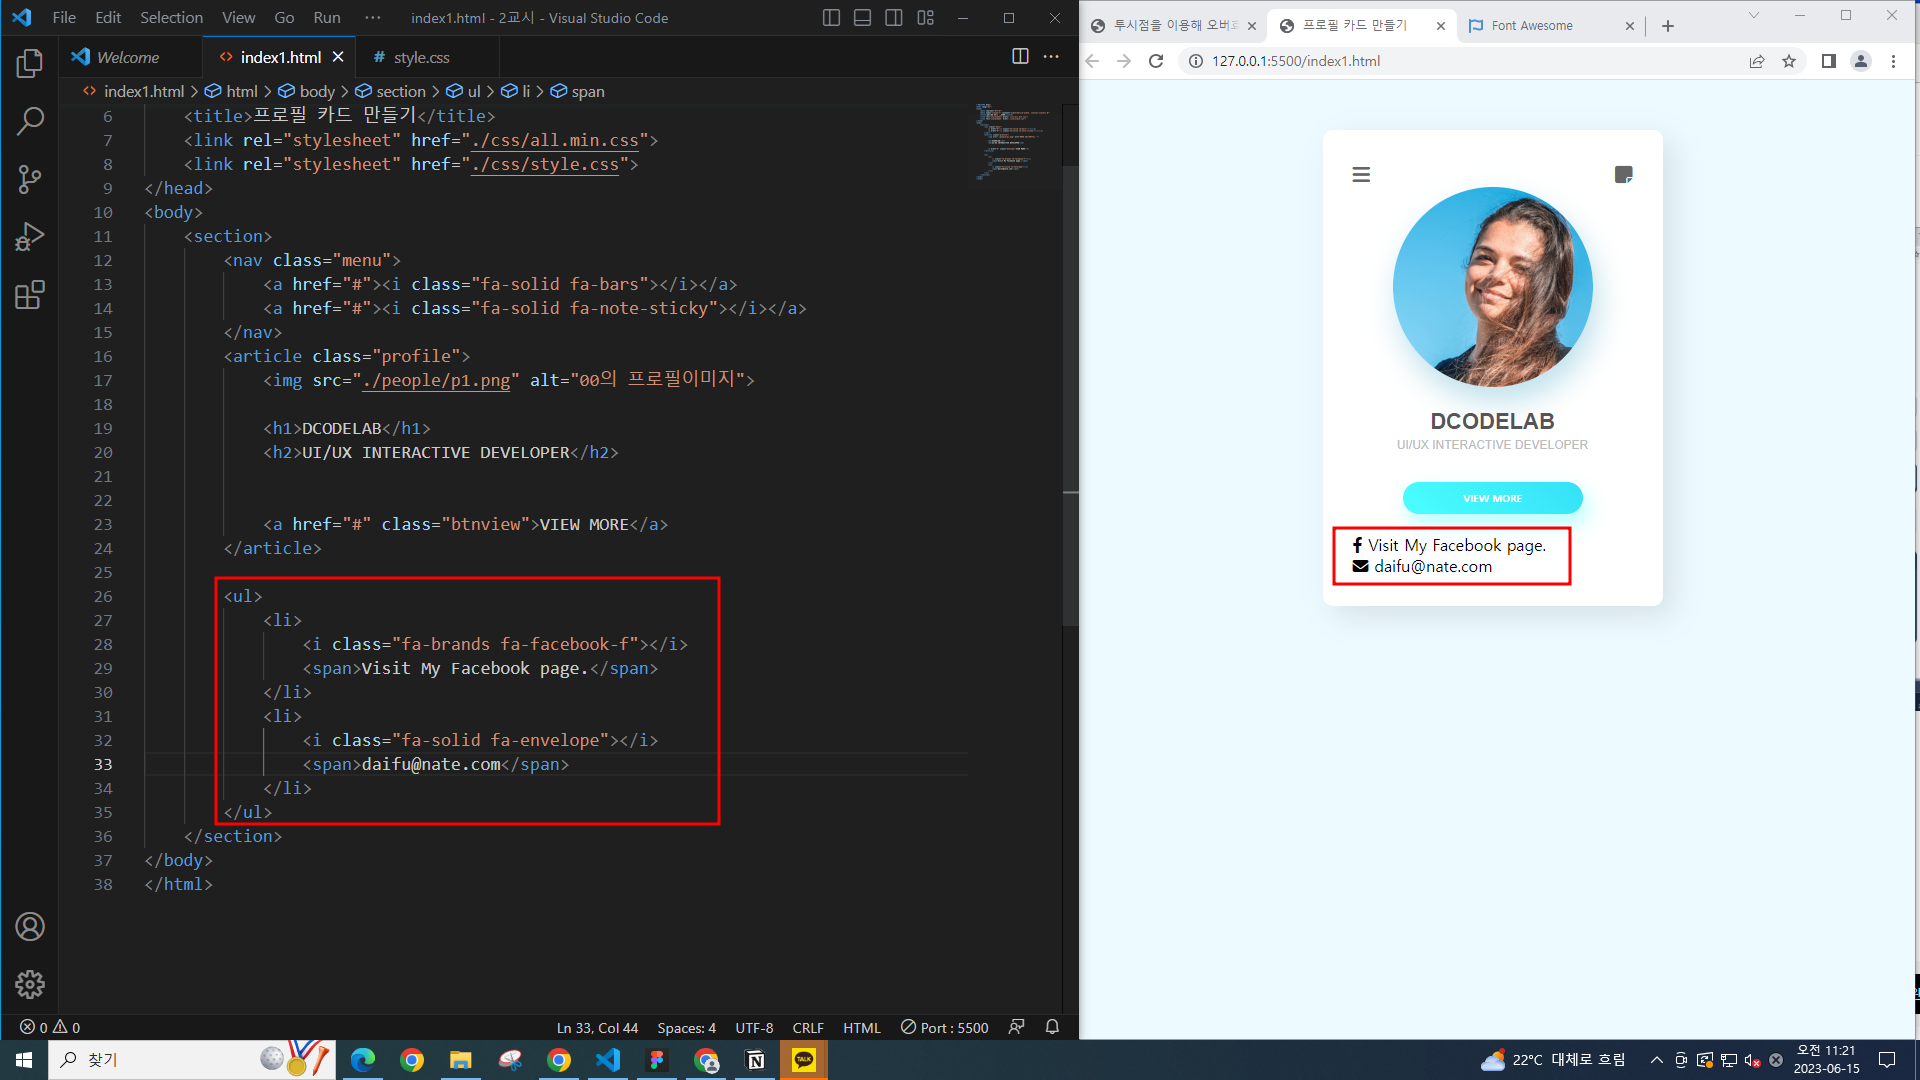Toggle the primary side bar layout button

[x=831, y=18]
